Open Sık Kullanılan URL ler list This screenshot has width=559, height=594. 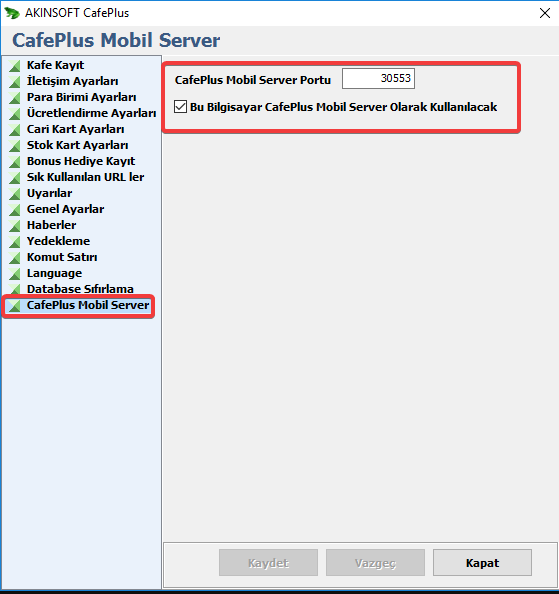point(85,177)
